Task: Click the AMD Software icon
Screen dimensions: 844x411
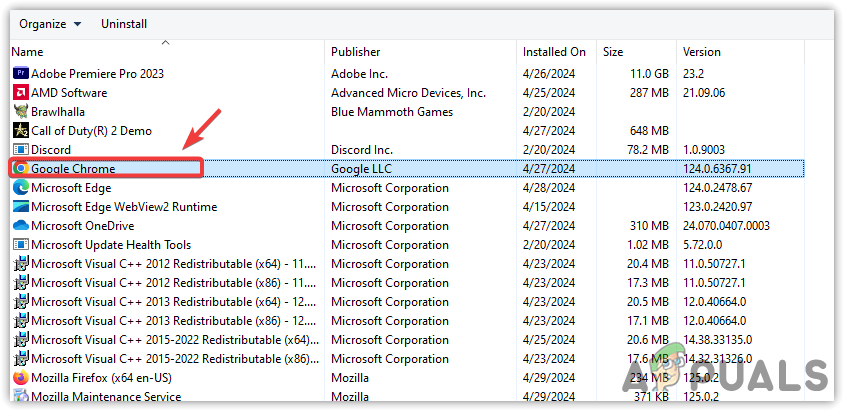Action: (x=21, y=93)
